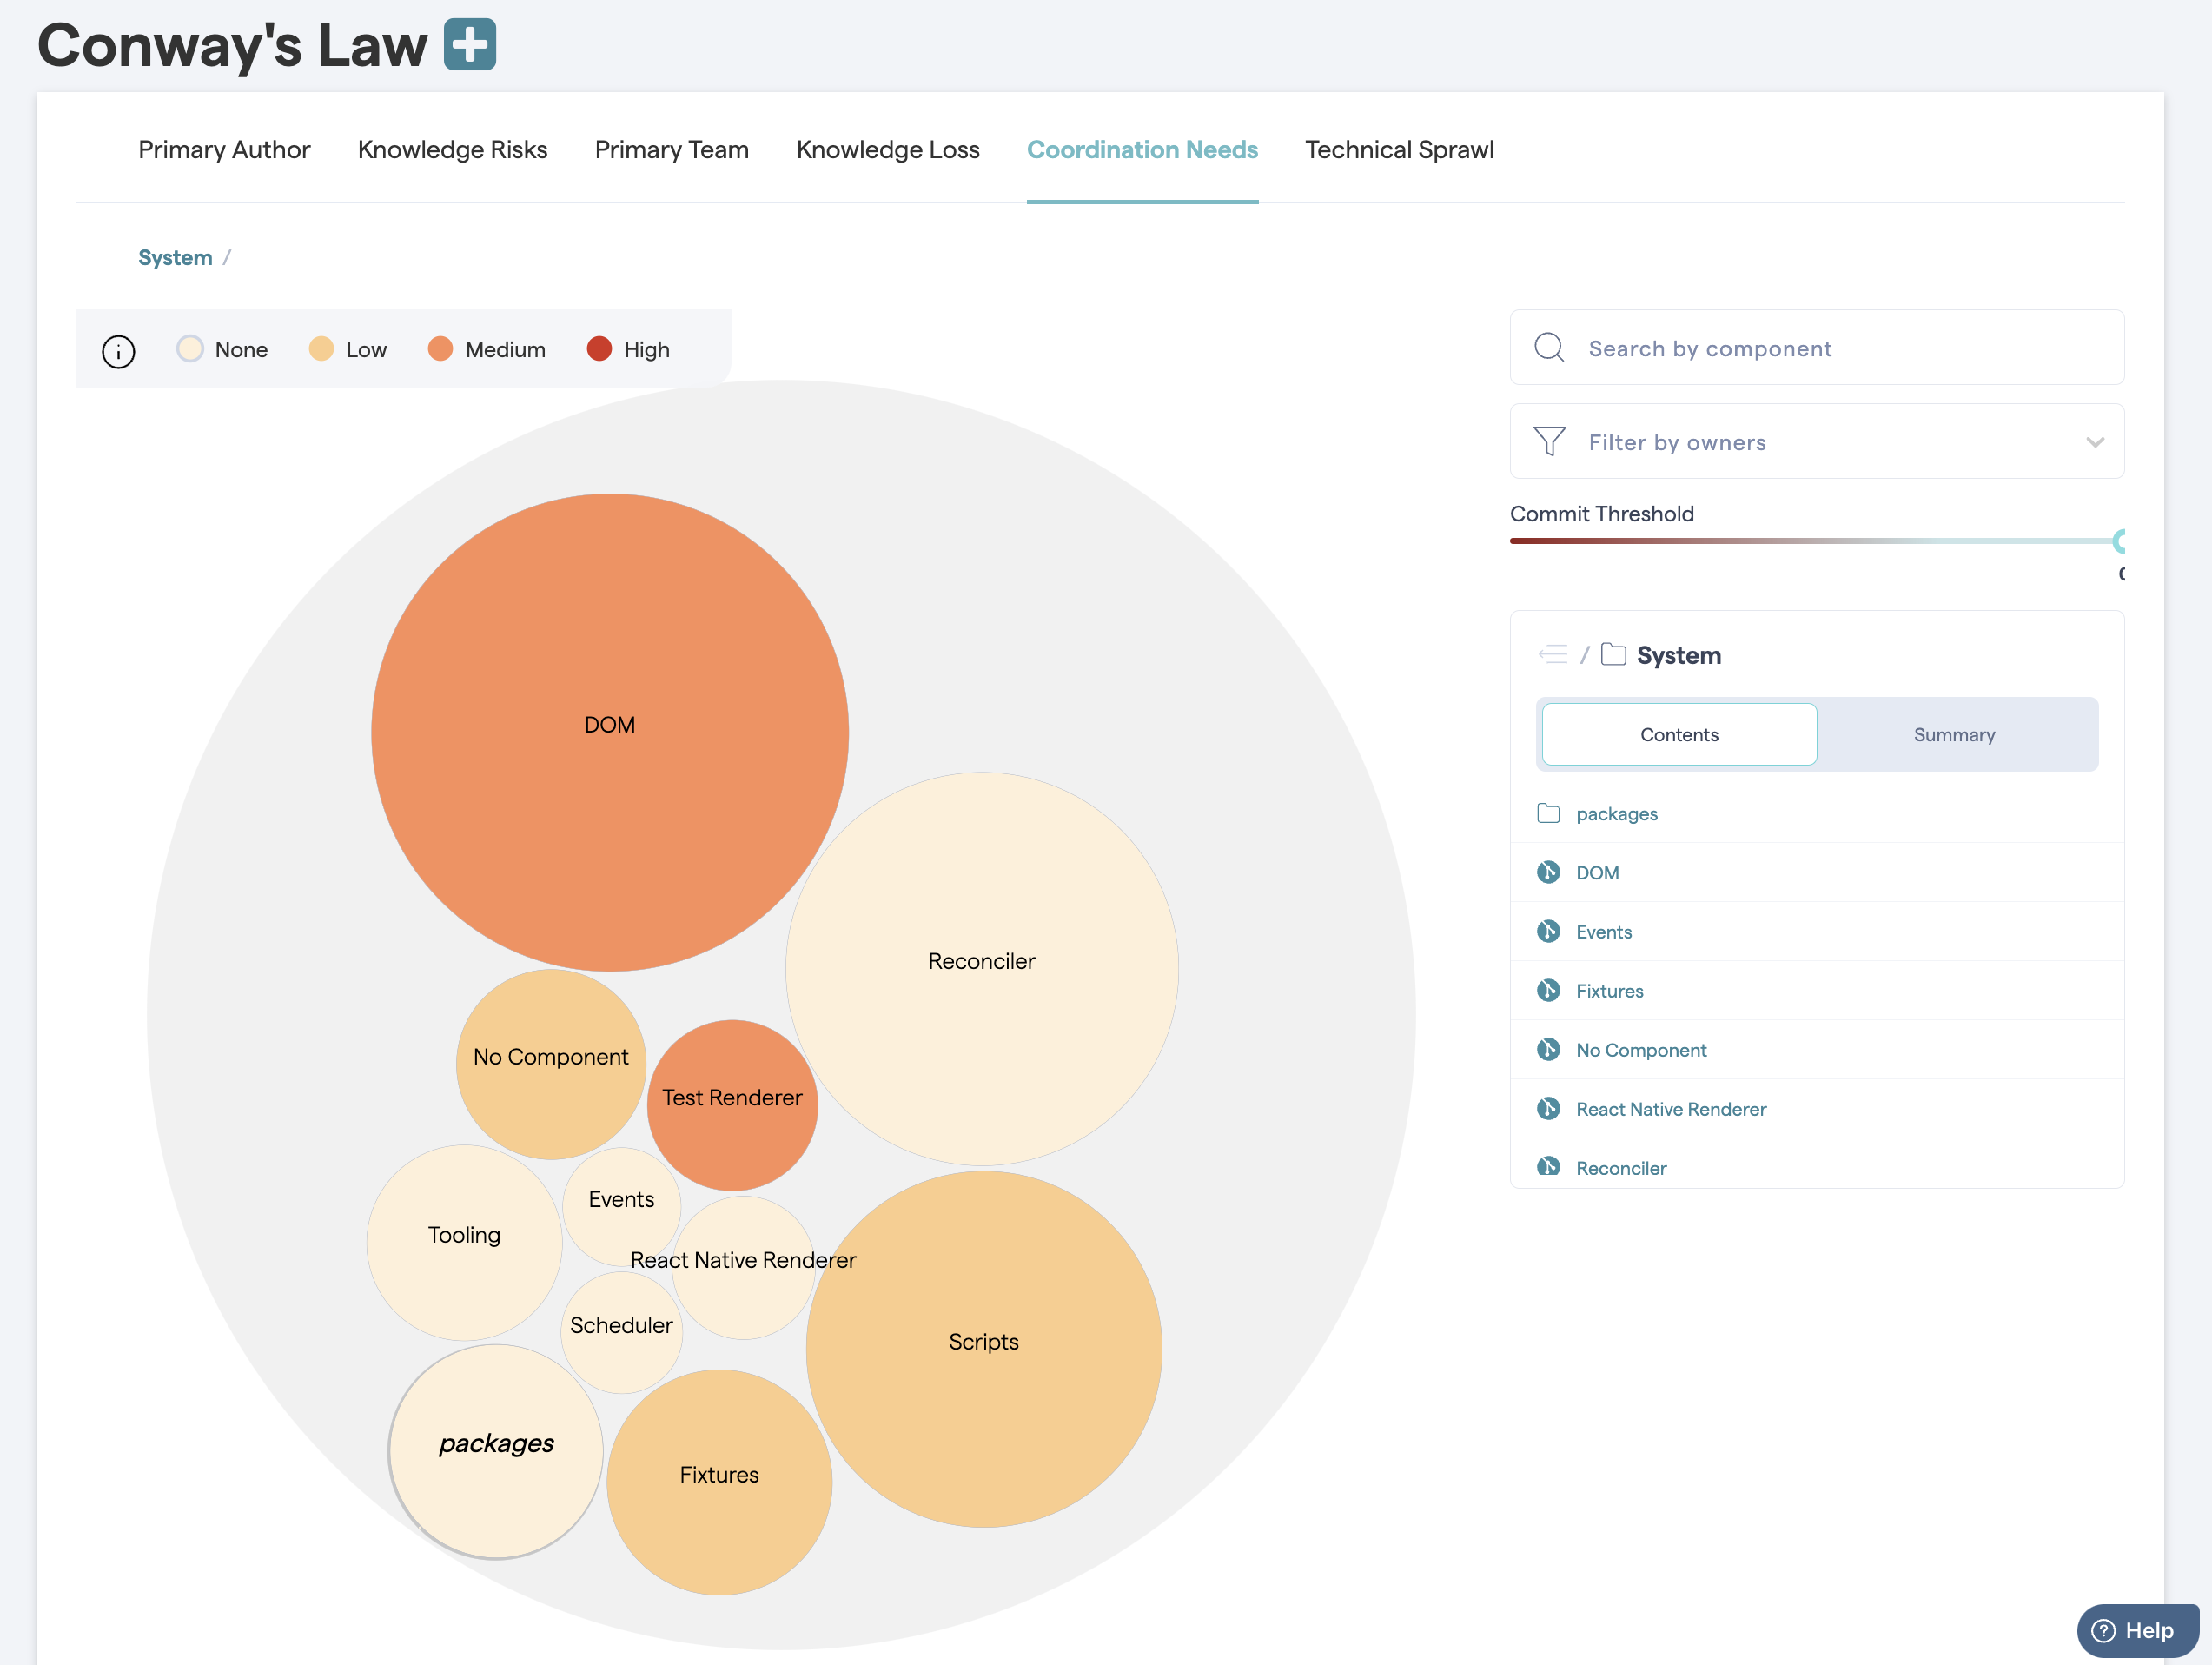The height and width of the screenshot is (1665, 2212).
Task: Click the plus icon beside Conway's Law
Action: coord(469,45)
